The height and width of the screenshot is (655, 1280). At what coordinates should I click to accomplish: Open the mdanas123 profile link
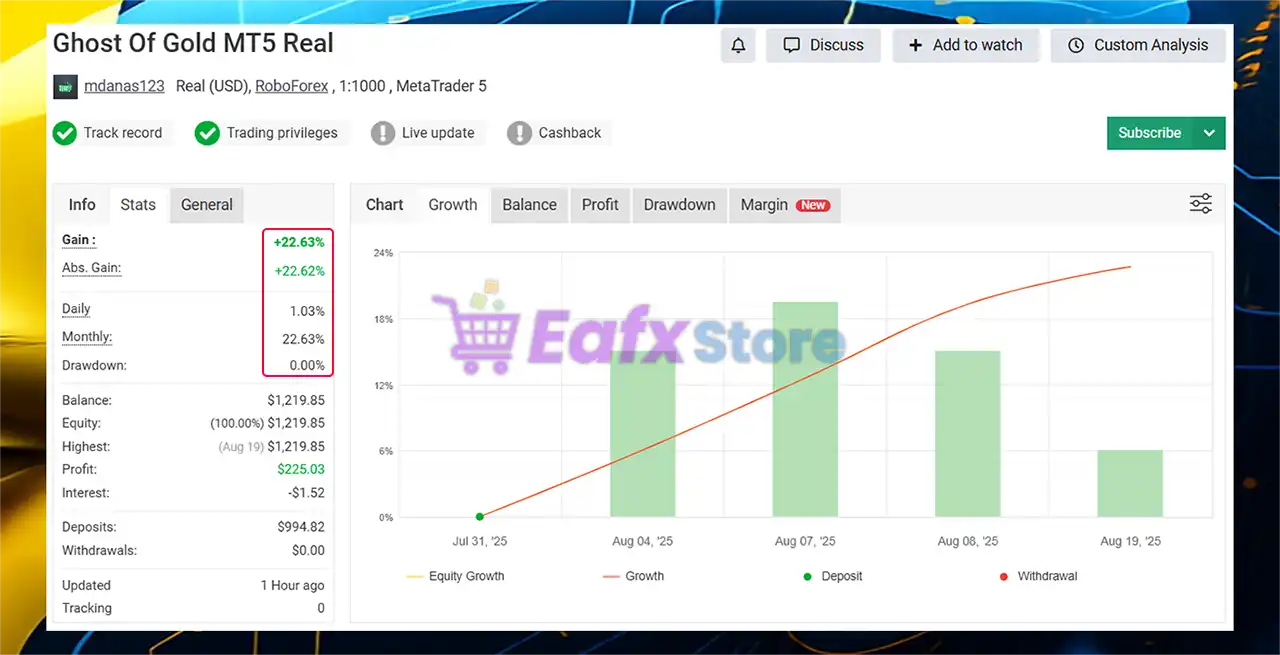(x=124, y=86)
